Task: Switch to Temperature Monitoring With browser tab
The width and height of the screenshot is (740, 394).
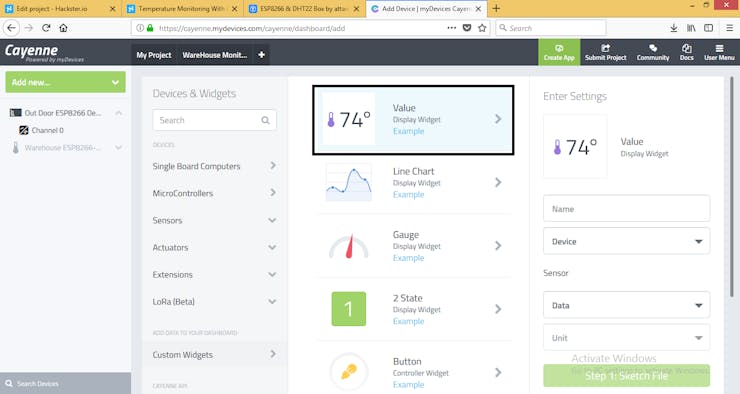Action: (x=182, y=8)
